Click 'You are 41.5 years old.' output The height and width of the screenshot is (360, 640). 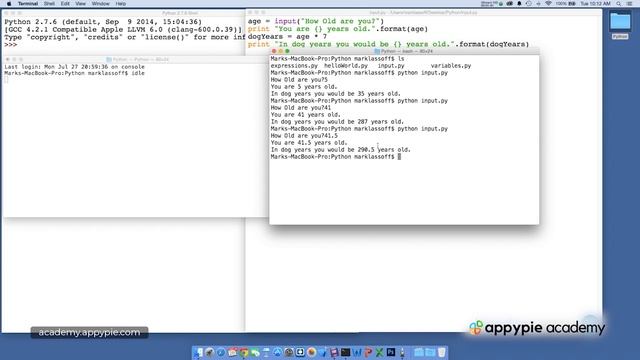click(309, 143)
